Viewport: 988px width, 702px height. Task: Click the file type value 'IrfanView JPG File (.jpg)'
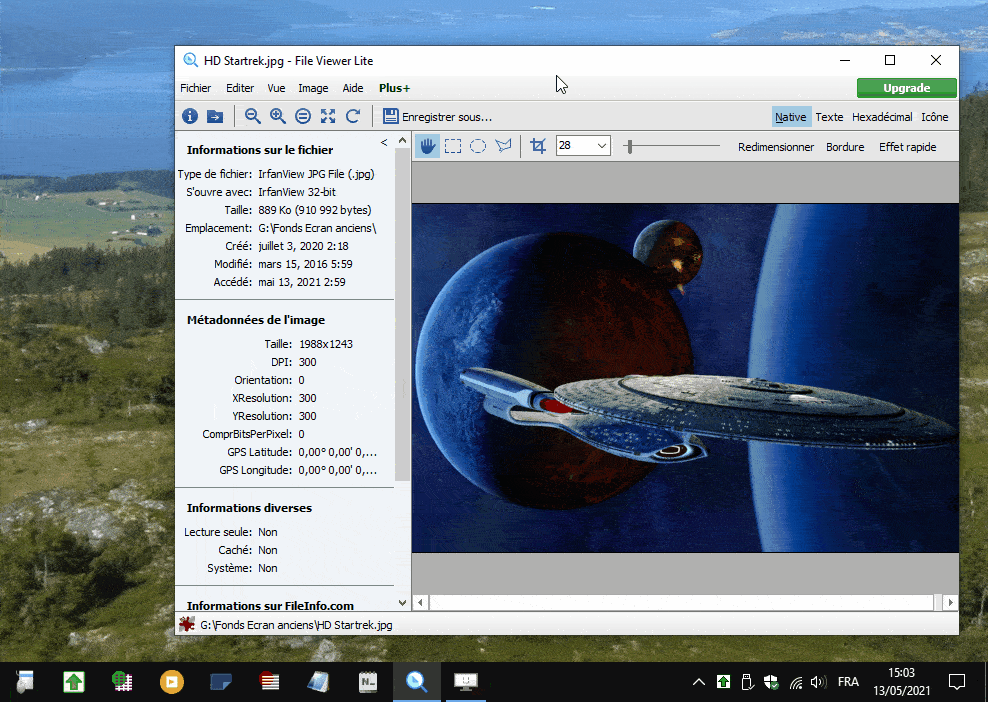click(x=316, y=174)
